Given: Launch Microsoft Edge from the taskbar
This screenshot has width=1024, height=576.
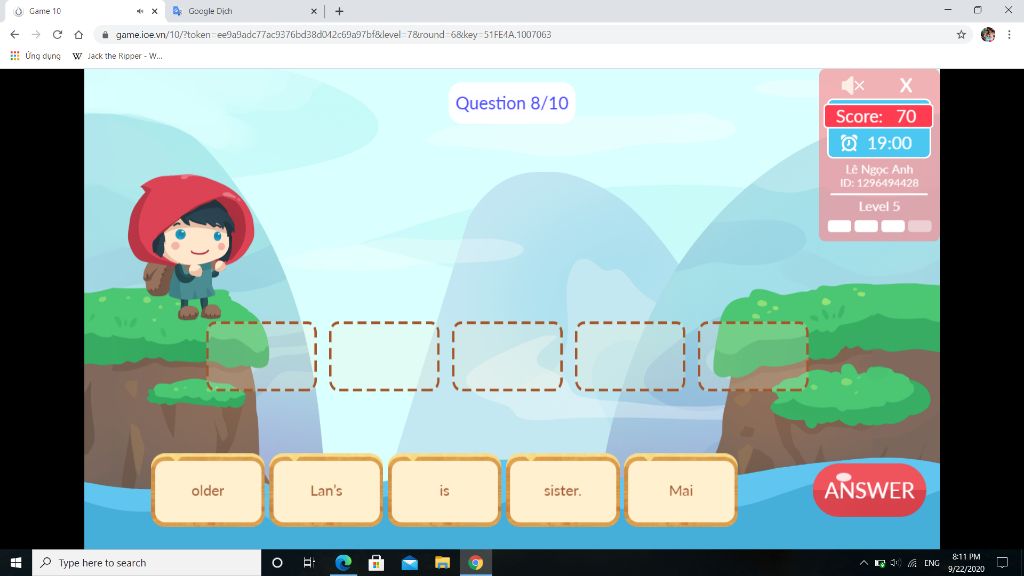Looking at the screenshot, I should (343, 562).
